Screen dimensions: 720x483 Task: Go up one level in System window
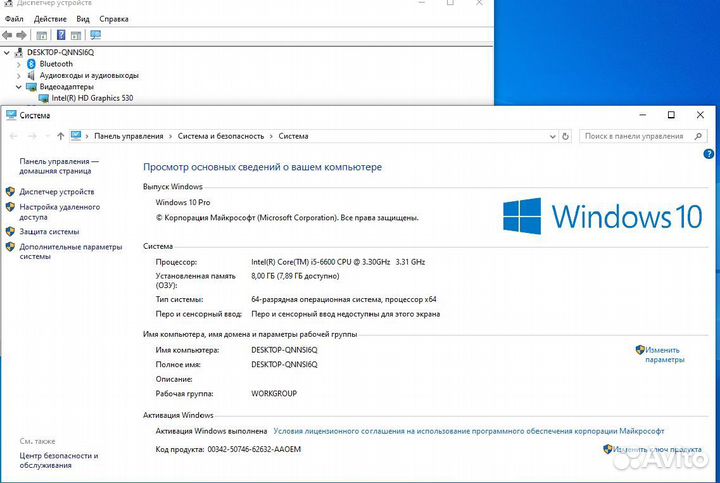tap(60, 136)
